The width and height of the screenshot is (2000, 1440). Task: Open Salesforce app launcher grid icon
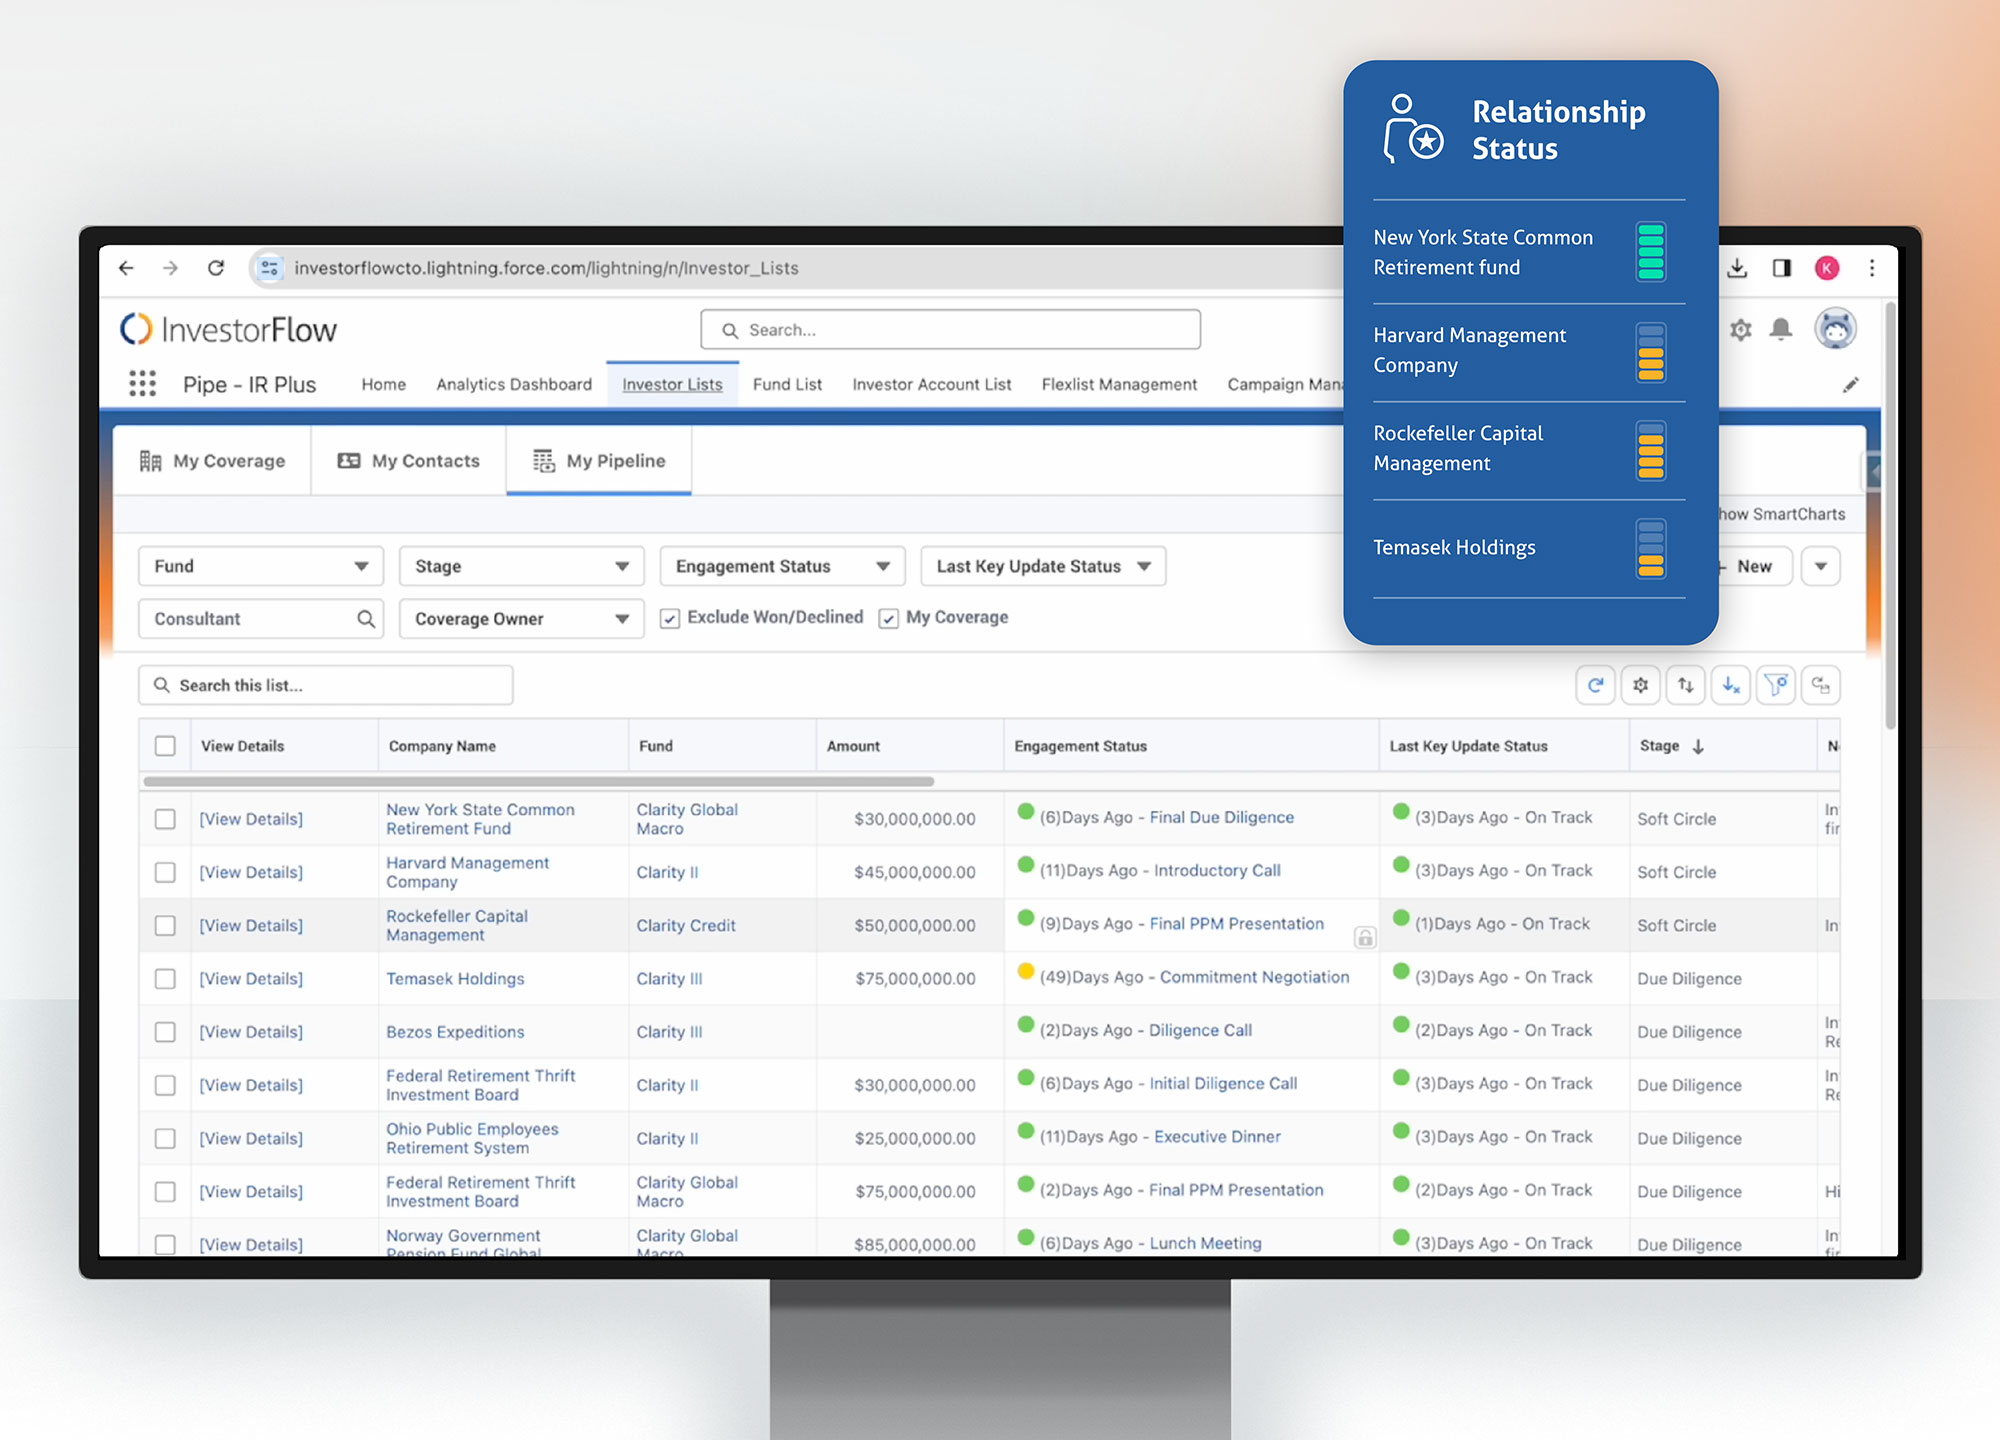point(143,384)
